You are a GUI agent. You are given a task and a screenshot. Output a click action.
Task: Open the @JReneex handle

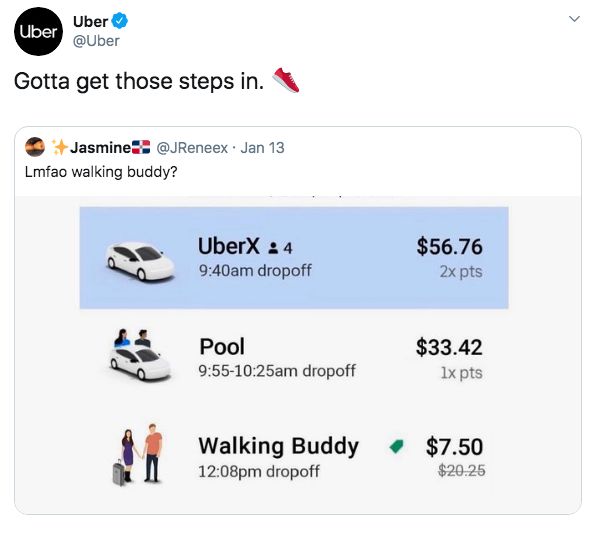(x=192, y=148)
